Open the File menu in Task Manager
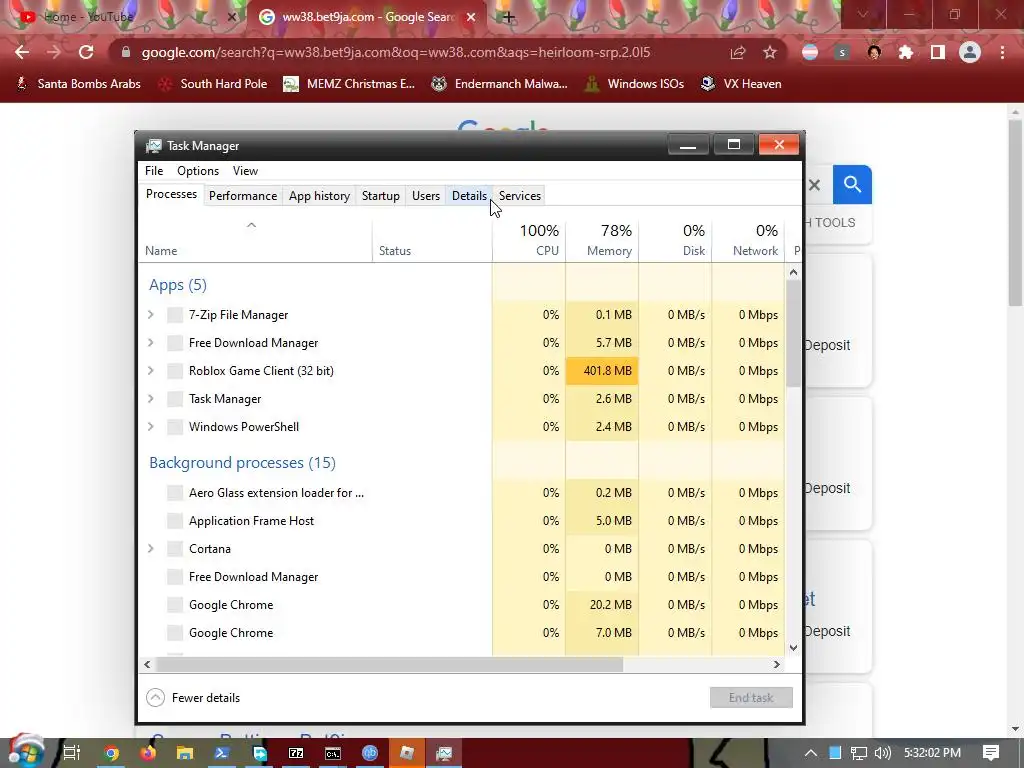 point(154,170)
